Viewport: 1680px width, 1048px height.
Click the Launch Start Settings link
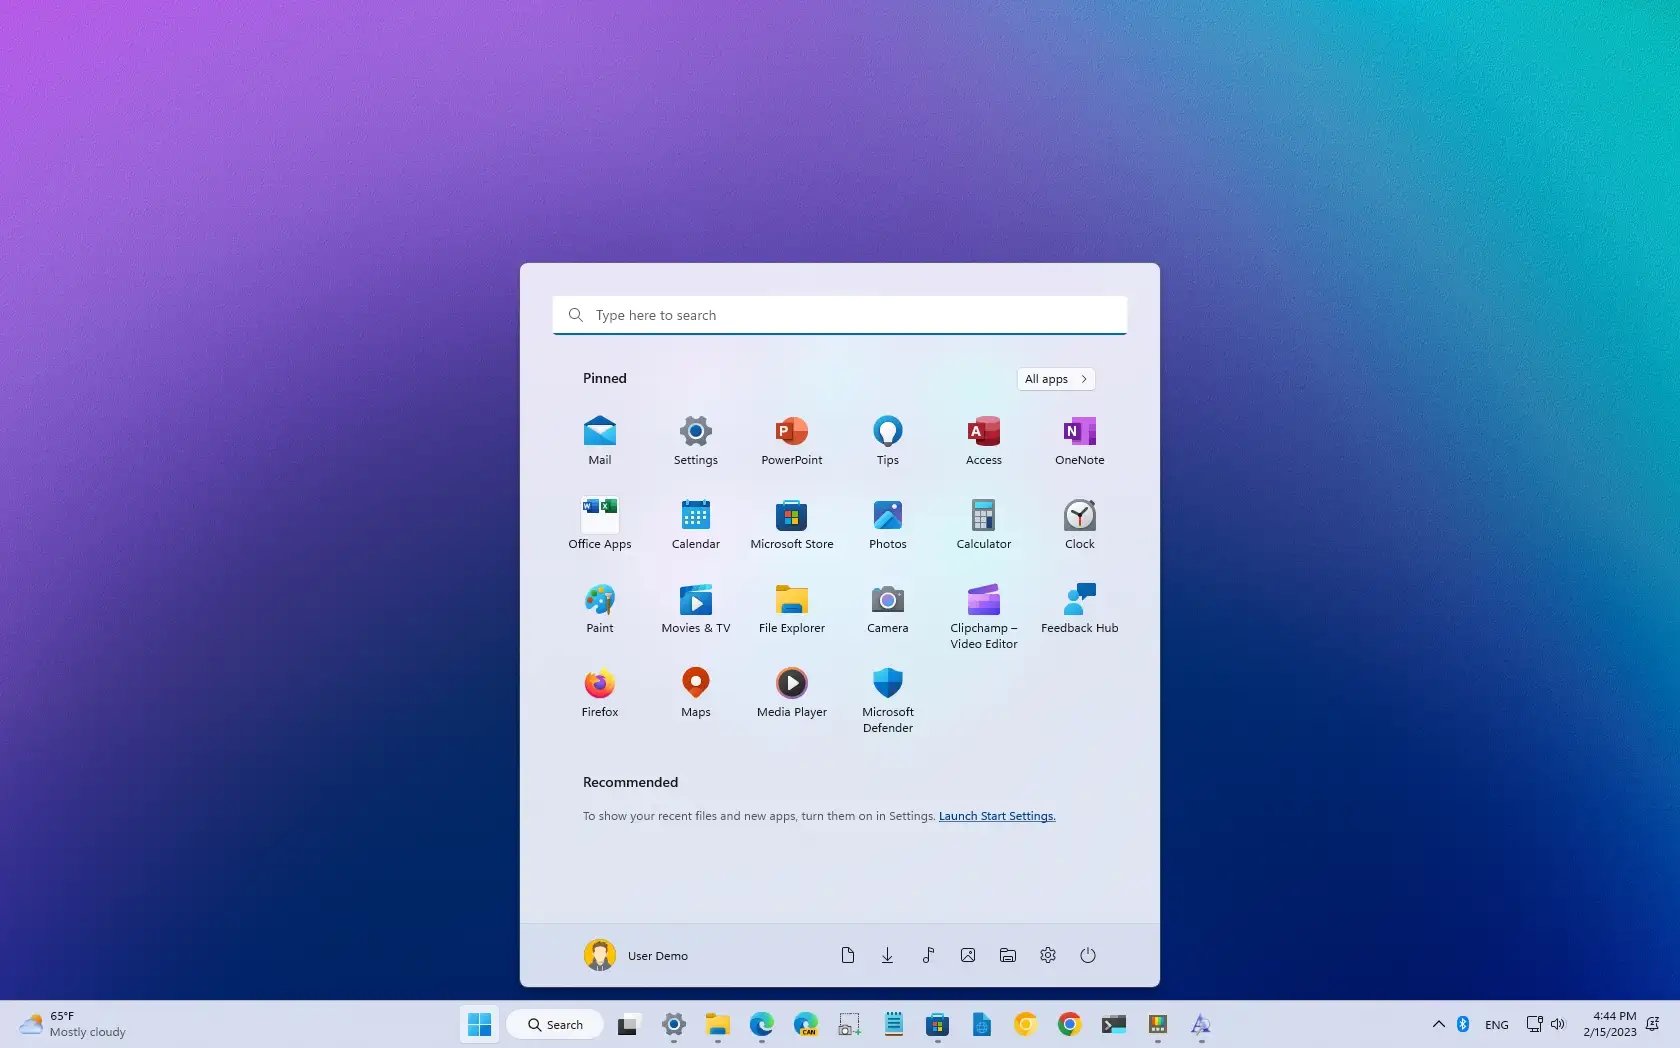(996, 816)
